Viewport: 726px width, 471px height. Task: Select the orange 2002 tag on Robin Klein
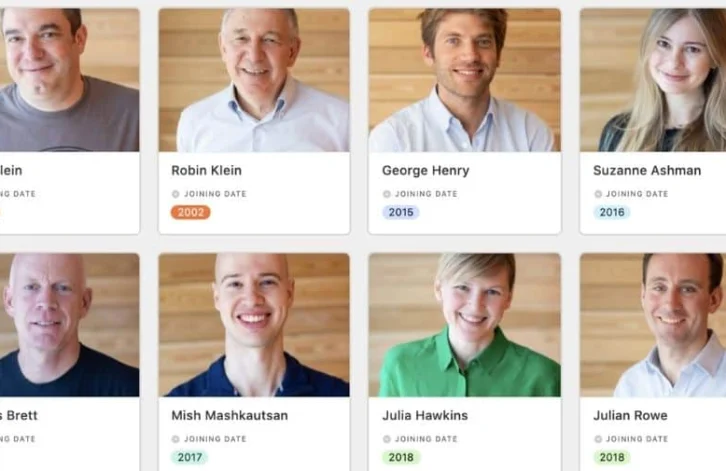coord(191,212)
